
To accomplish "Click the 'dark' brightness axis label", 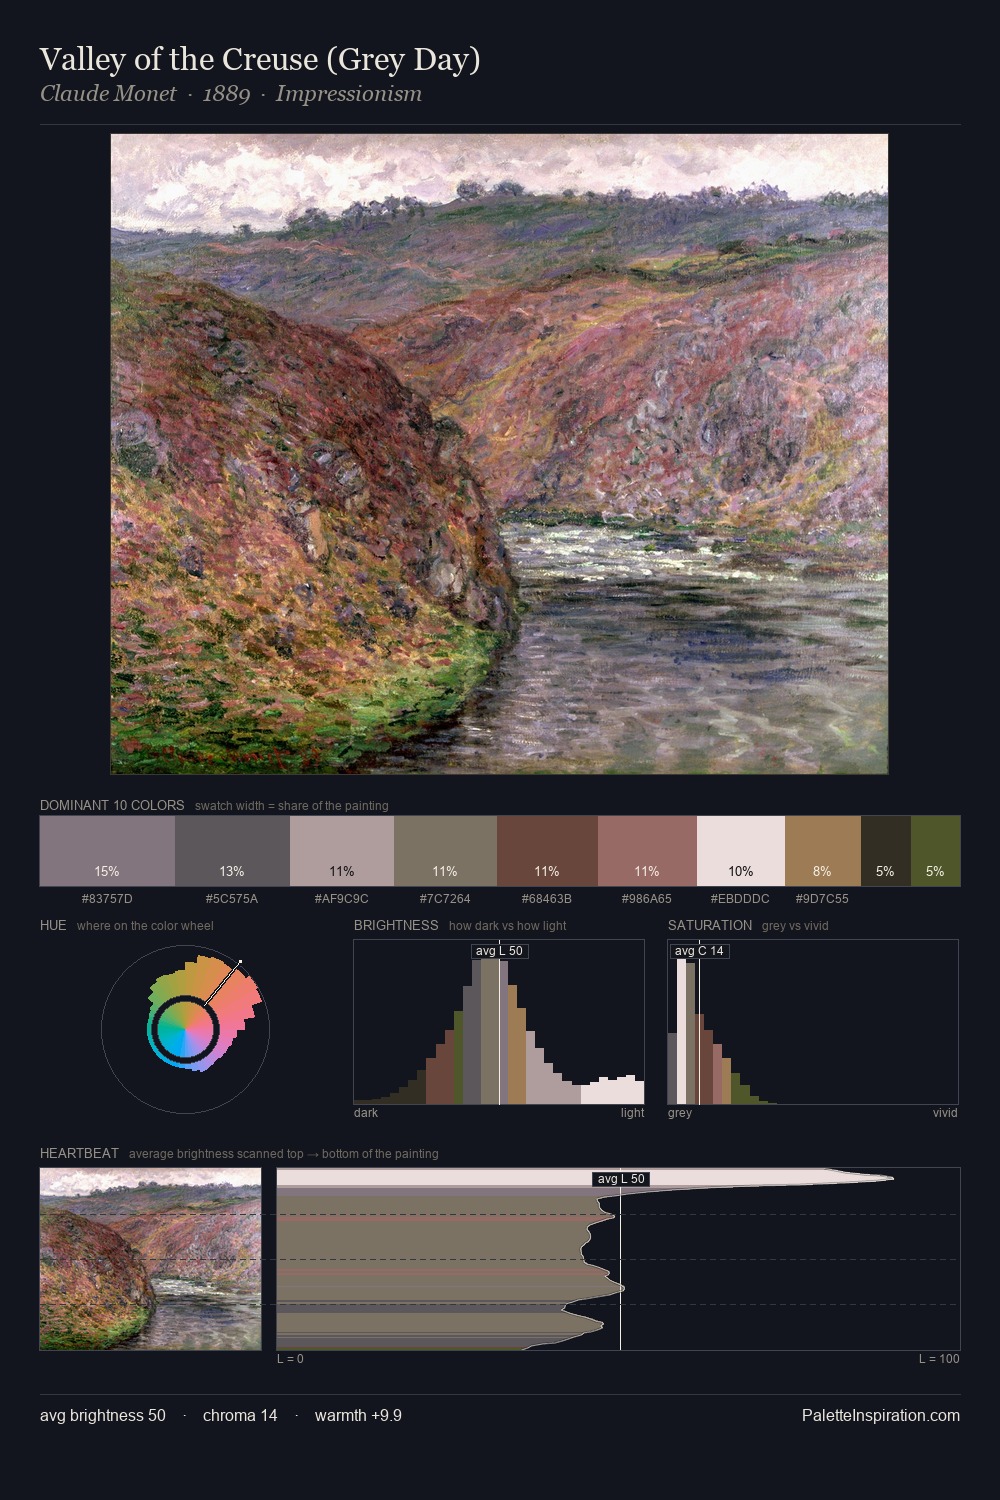I will (366, 1113).
